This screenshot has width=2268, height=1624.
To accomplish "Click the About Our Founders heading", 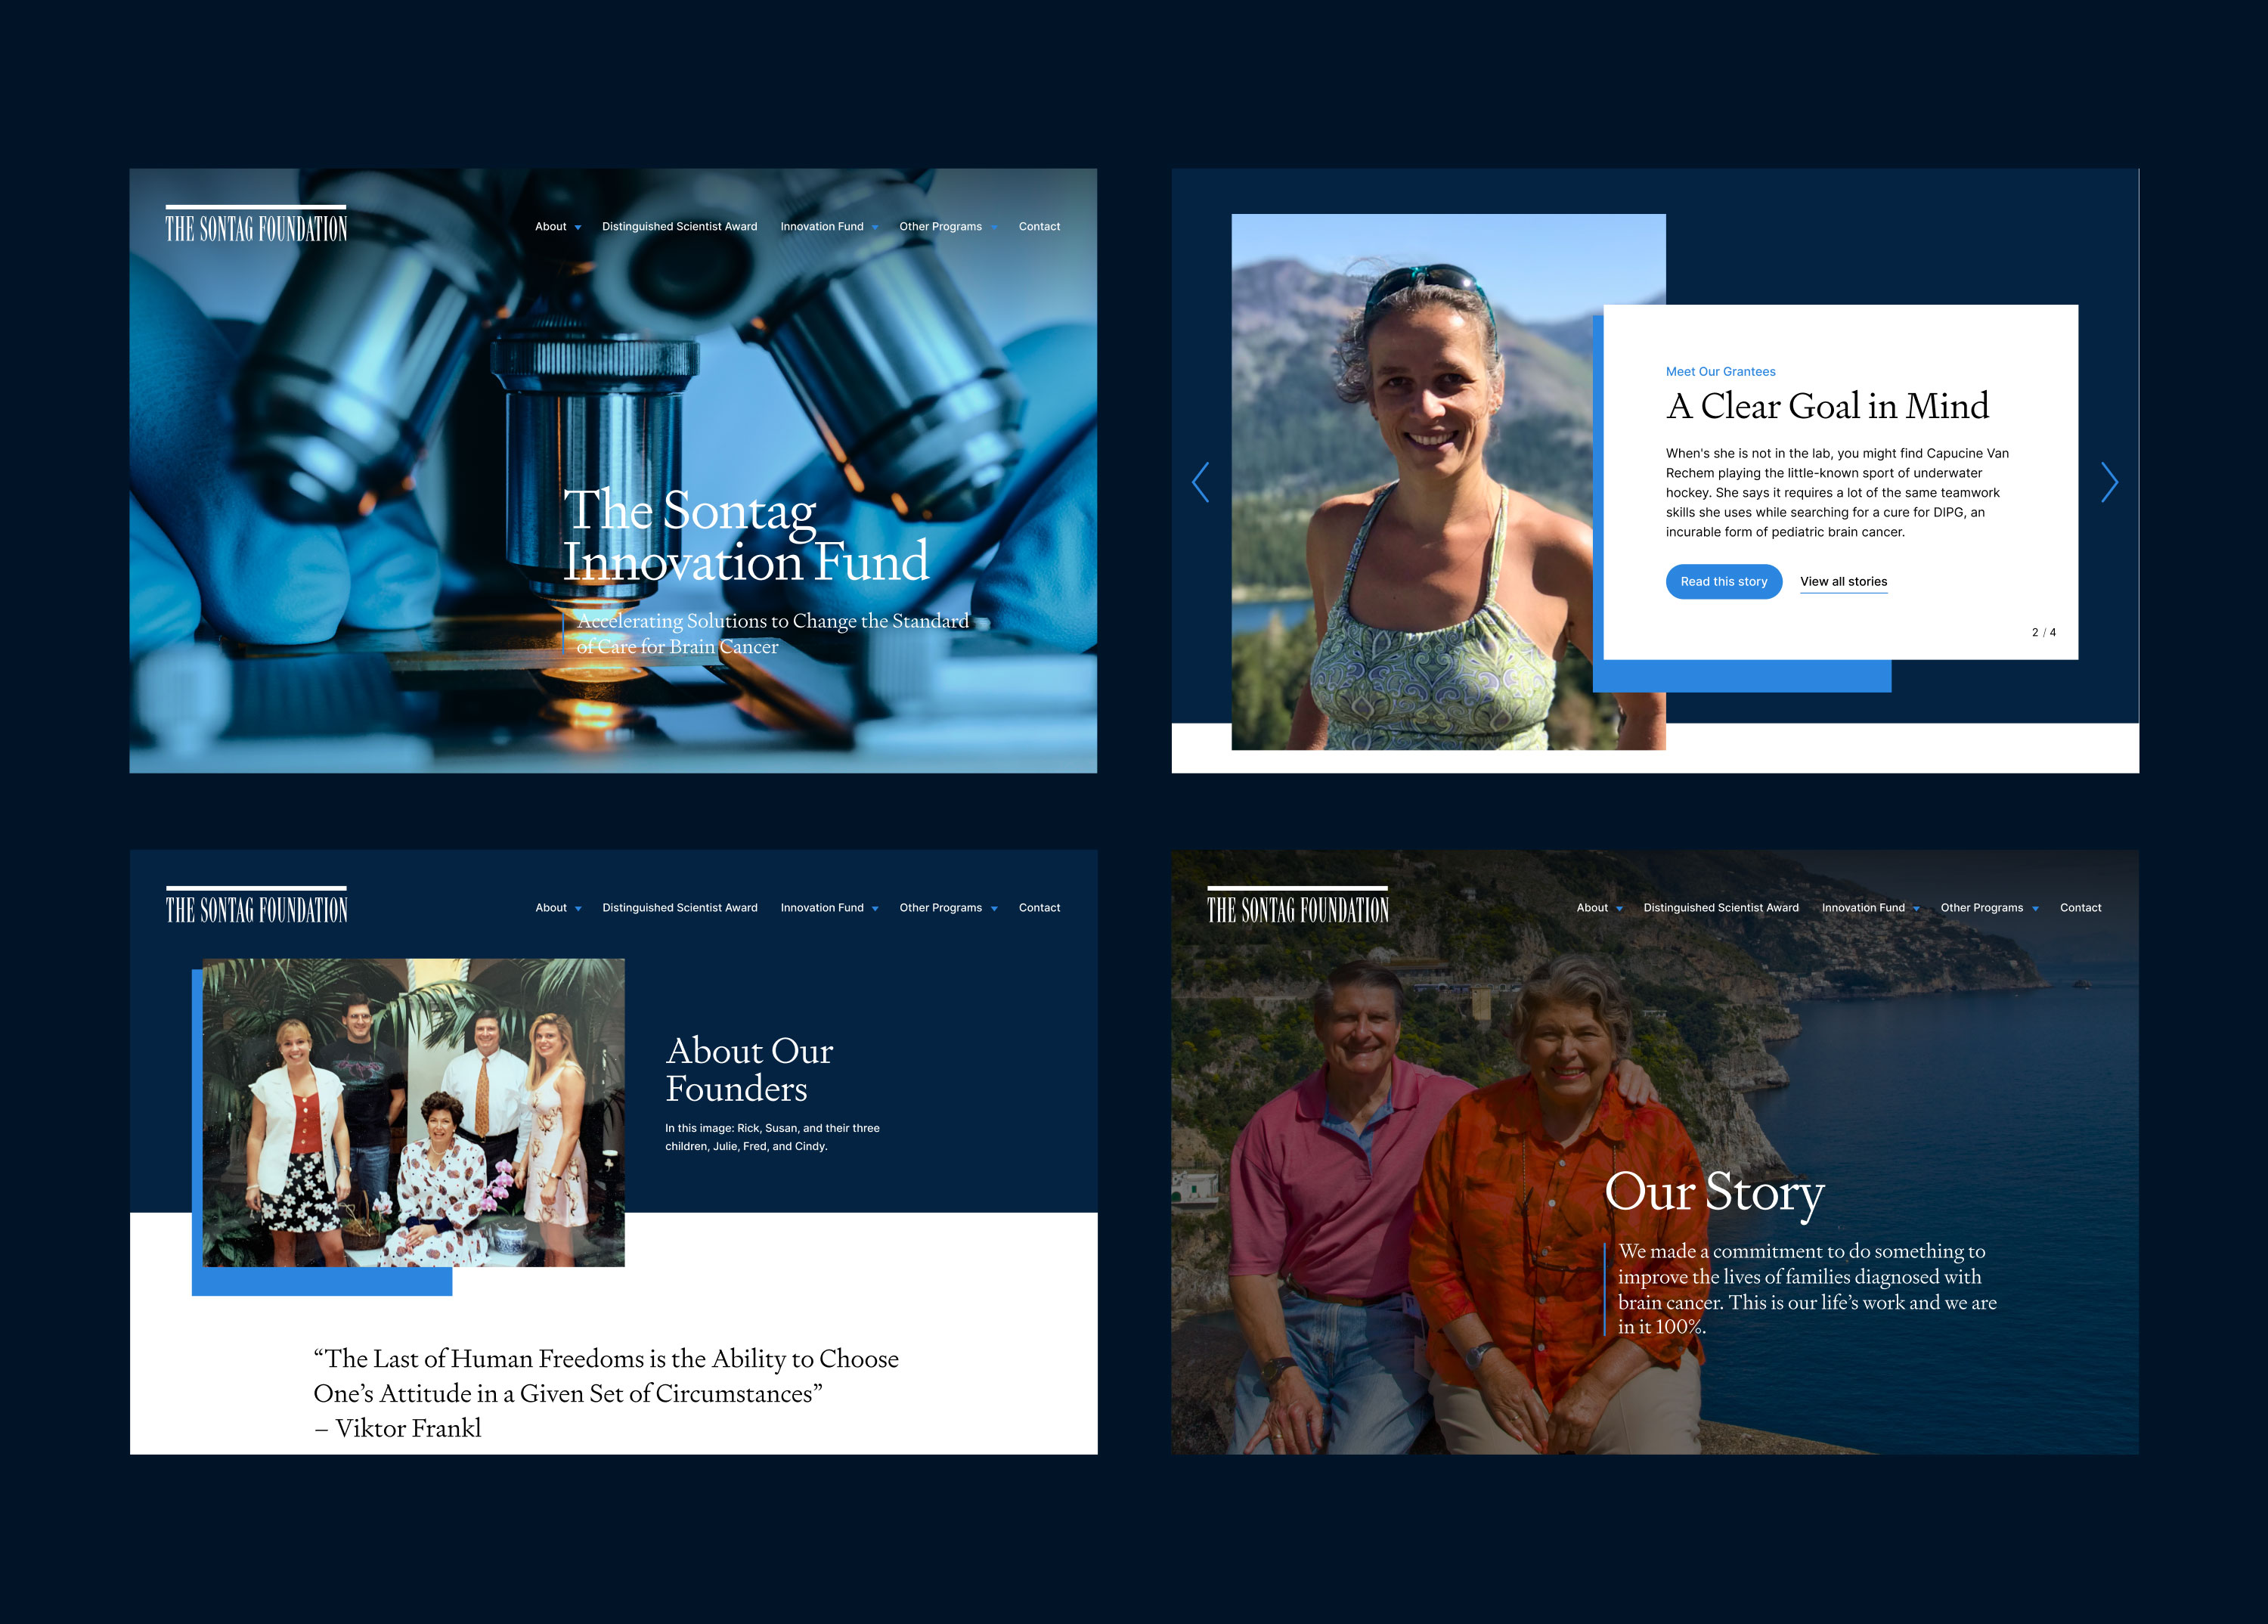I will [749, 1070].
